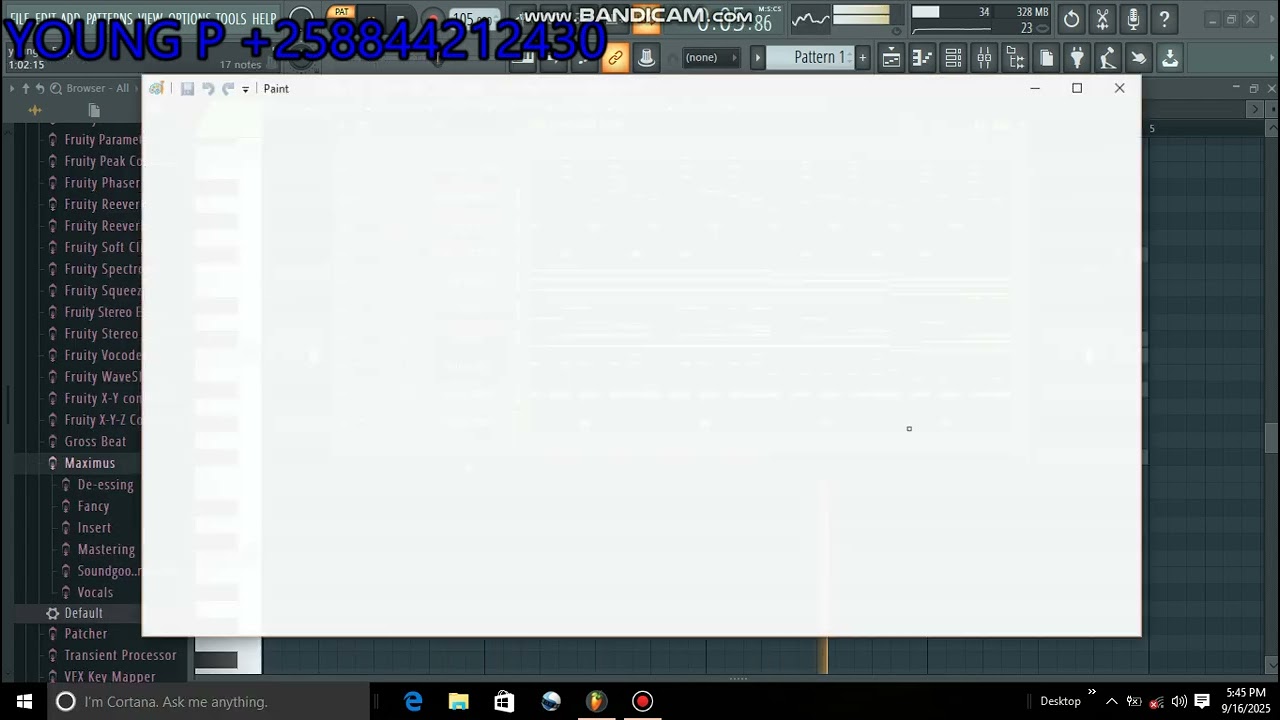Screen dimensions: 1280x720
Task: Expand the Default item in browser
Action: click(84, 613)
